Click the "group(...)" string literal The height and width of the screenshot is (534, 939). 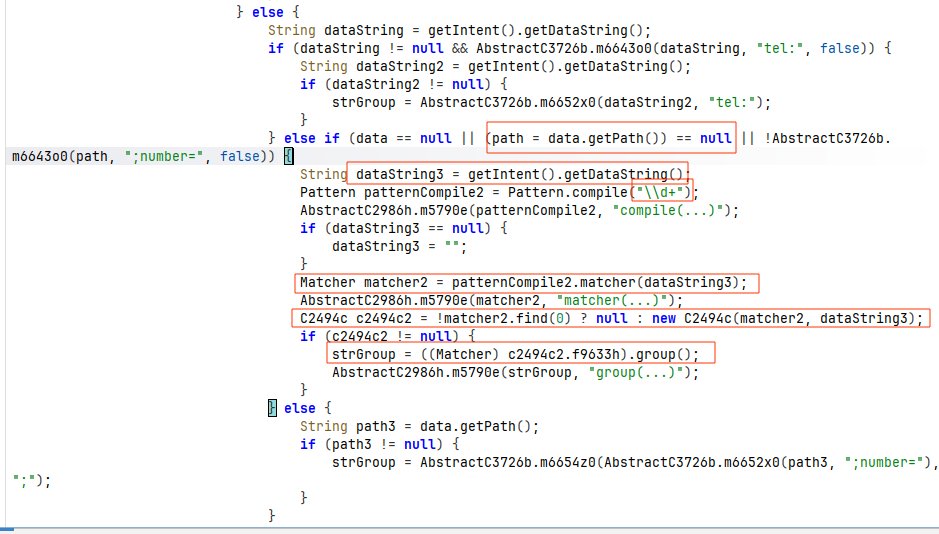coord(636,372)
